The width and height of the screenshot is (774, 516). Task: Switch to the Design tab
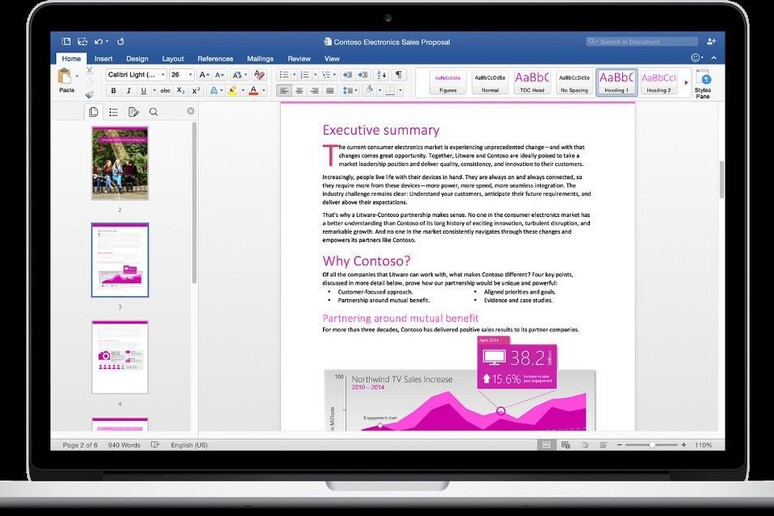137,58
